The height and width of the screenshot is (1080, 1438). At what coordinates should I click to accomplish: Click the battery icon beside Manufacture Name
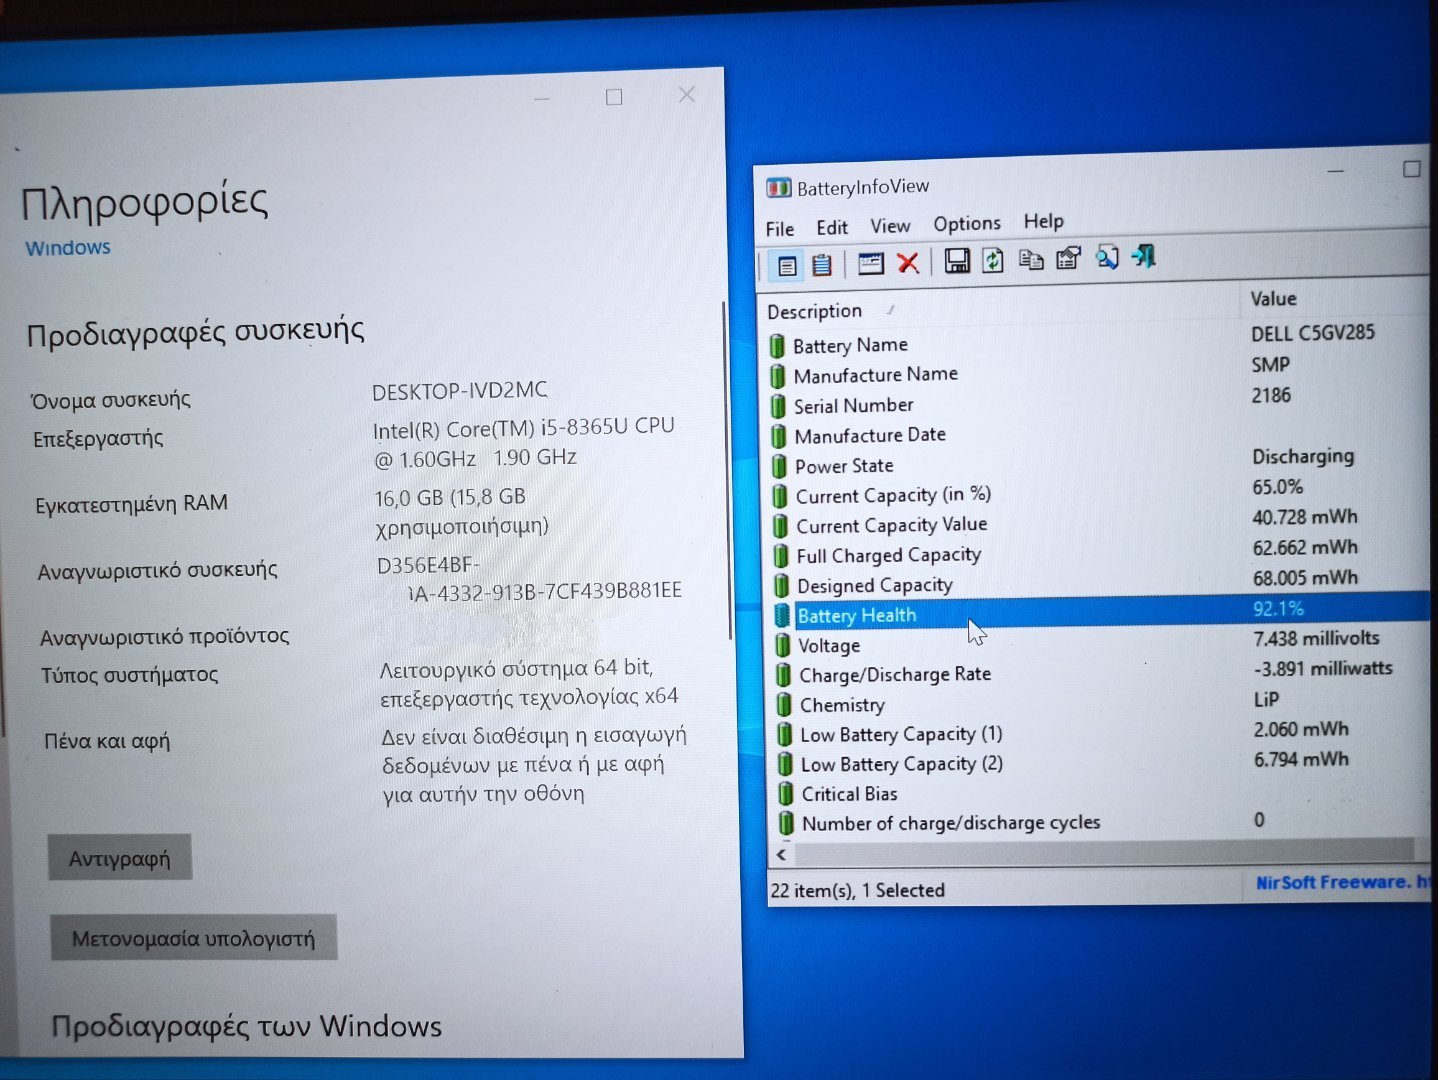(778, 377)
